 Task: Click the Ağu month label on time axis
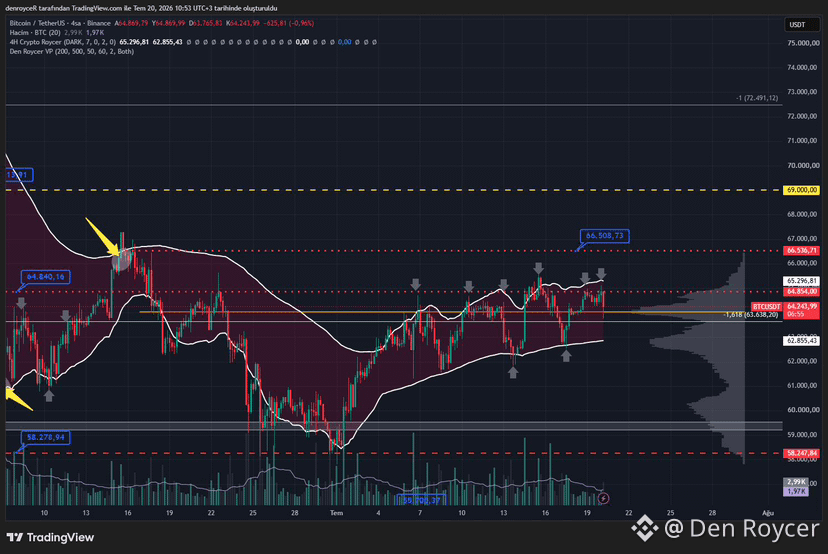768,513
